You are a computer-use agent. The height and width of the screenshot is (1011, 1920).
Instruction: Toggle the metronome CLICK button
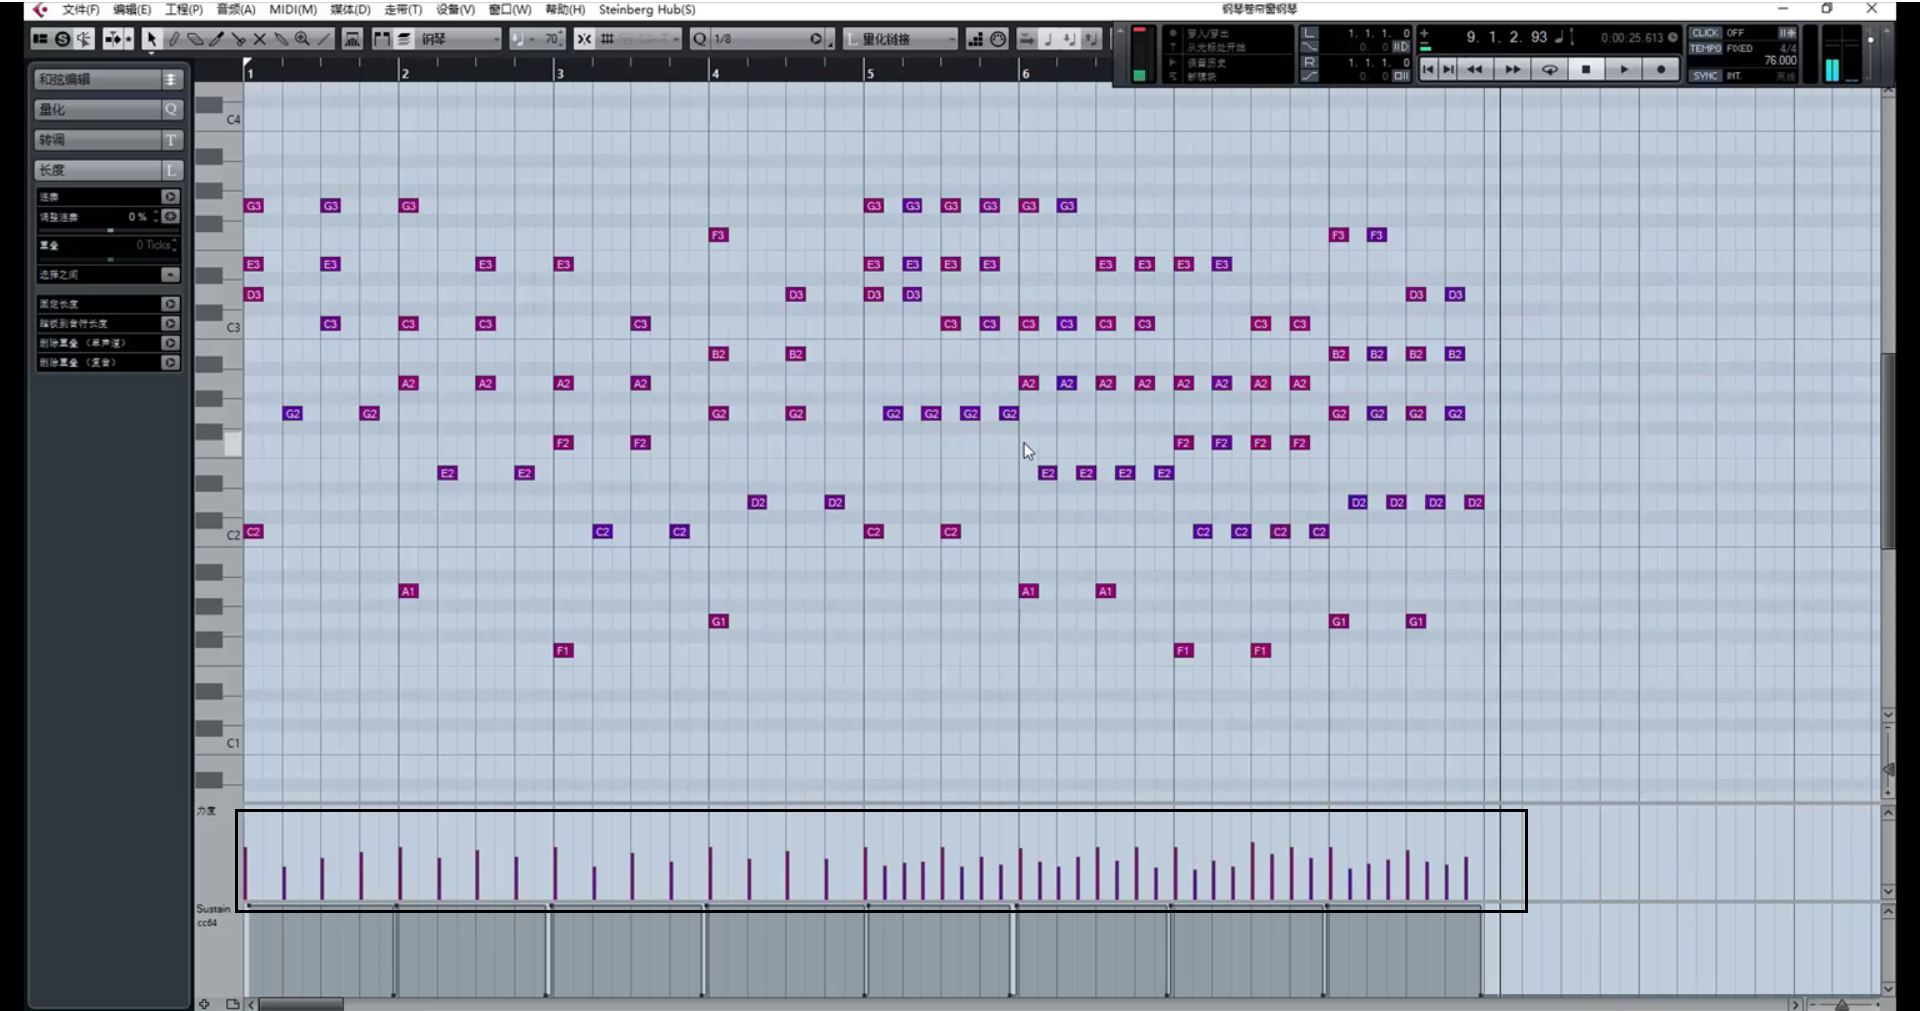(1706, 33)
